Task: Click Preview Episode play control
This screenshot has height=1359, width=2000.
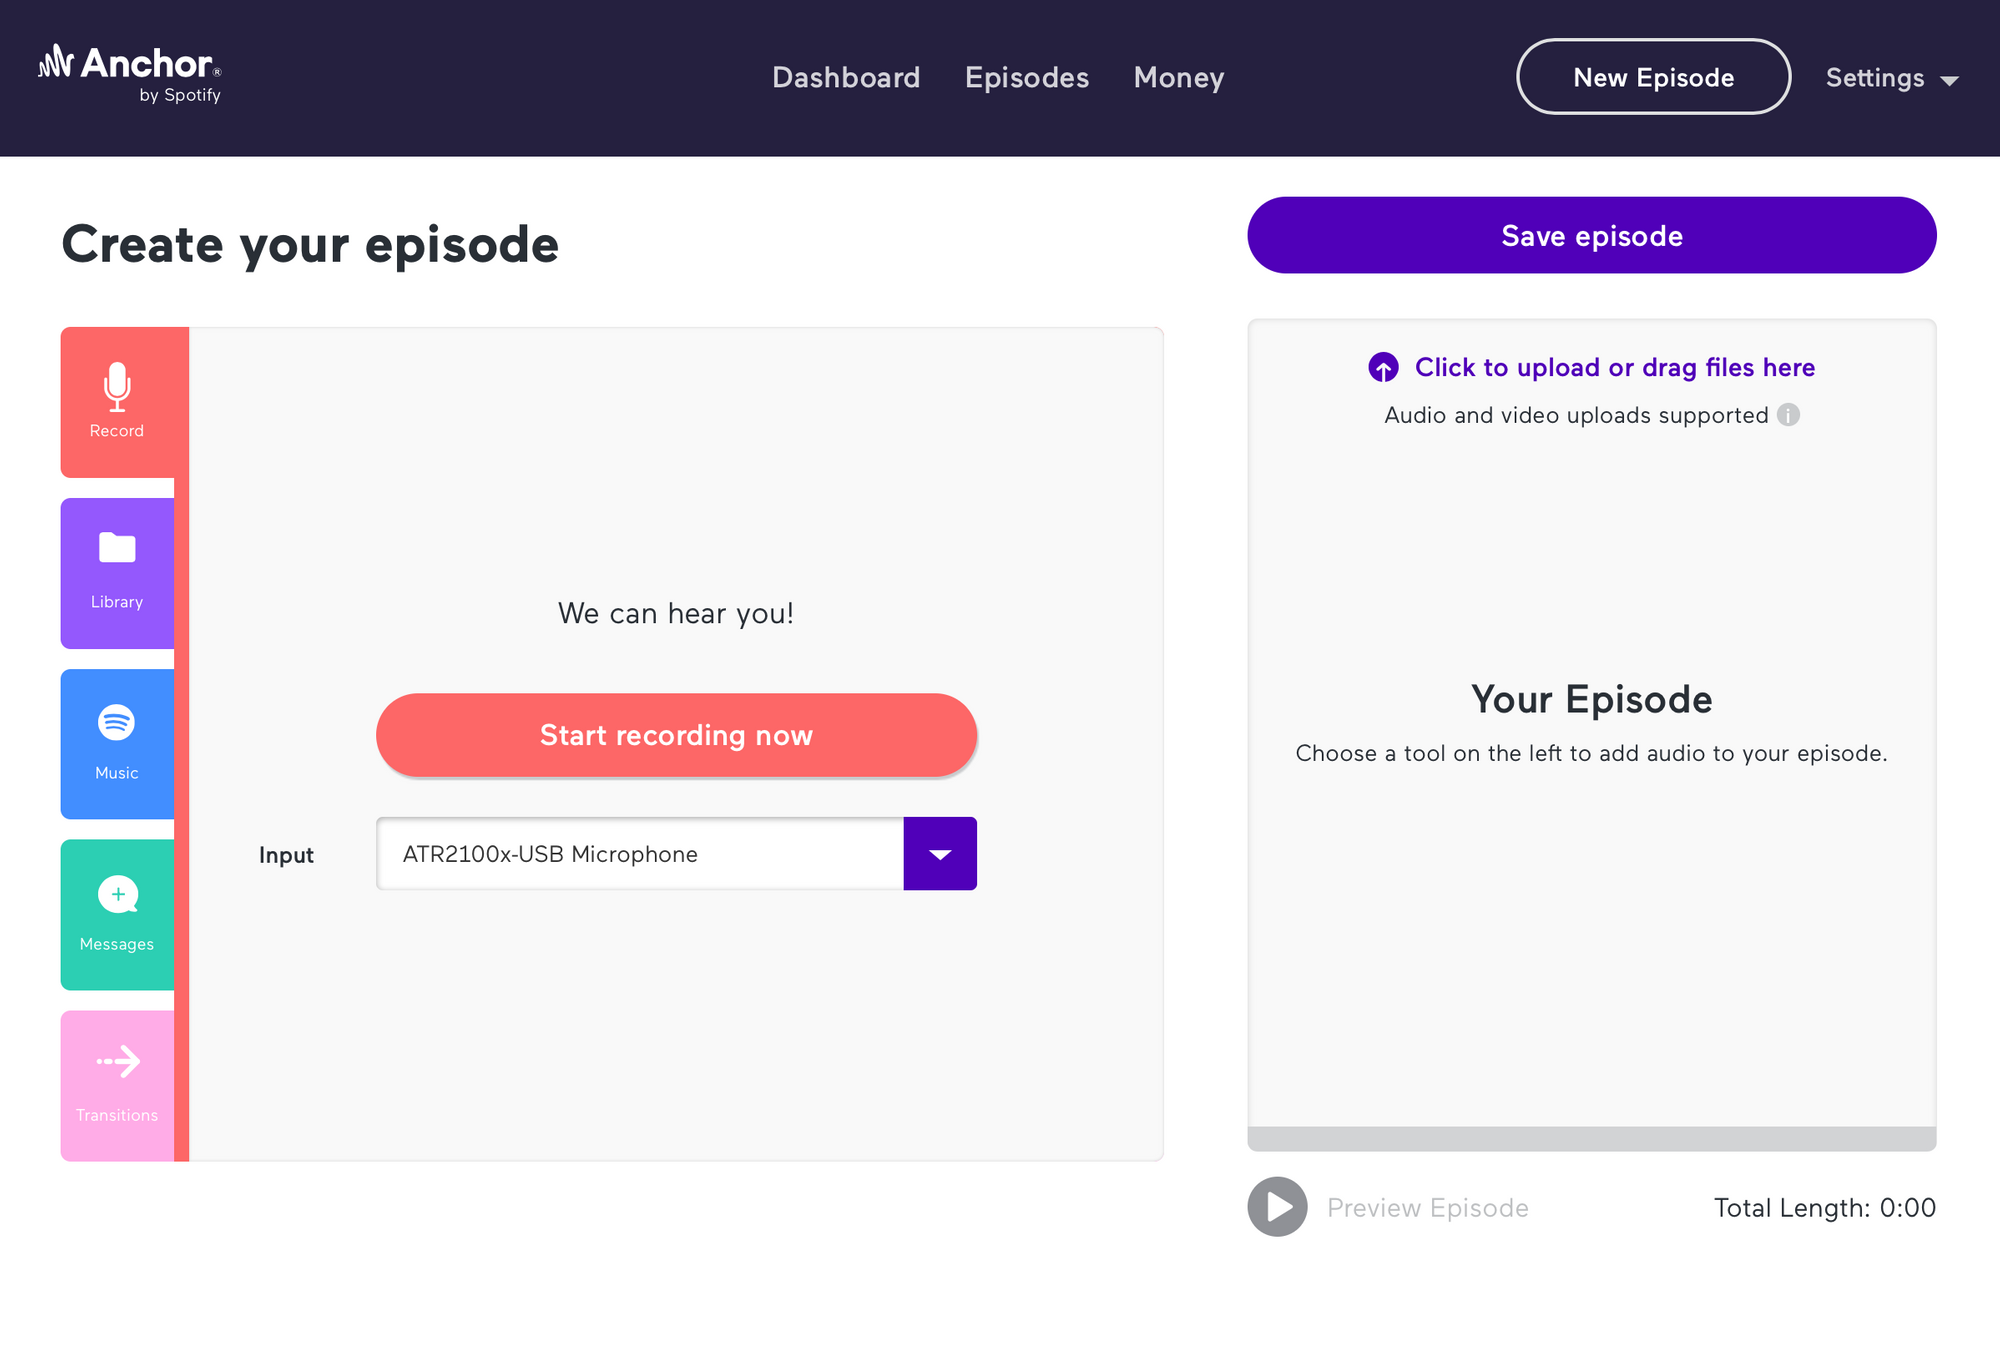Action: point(1276,1207)
